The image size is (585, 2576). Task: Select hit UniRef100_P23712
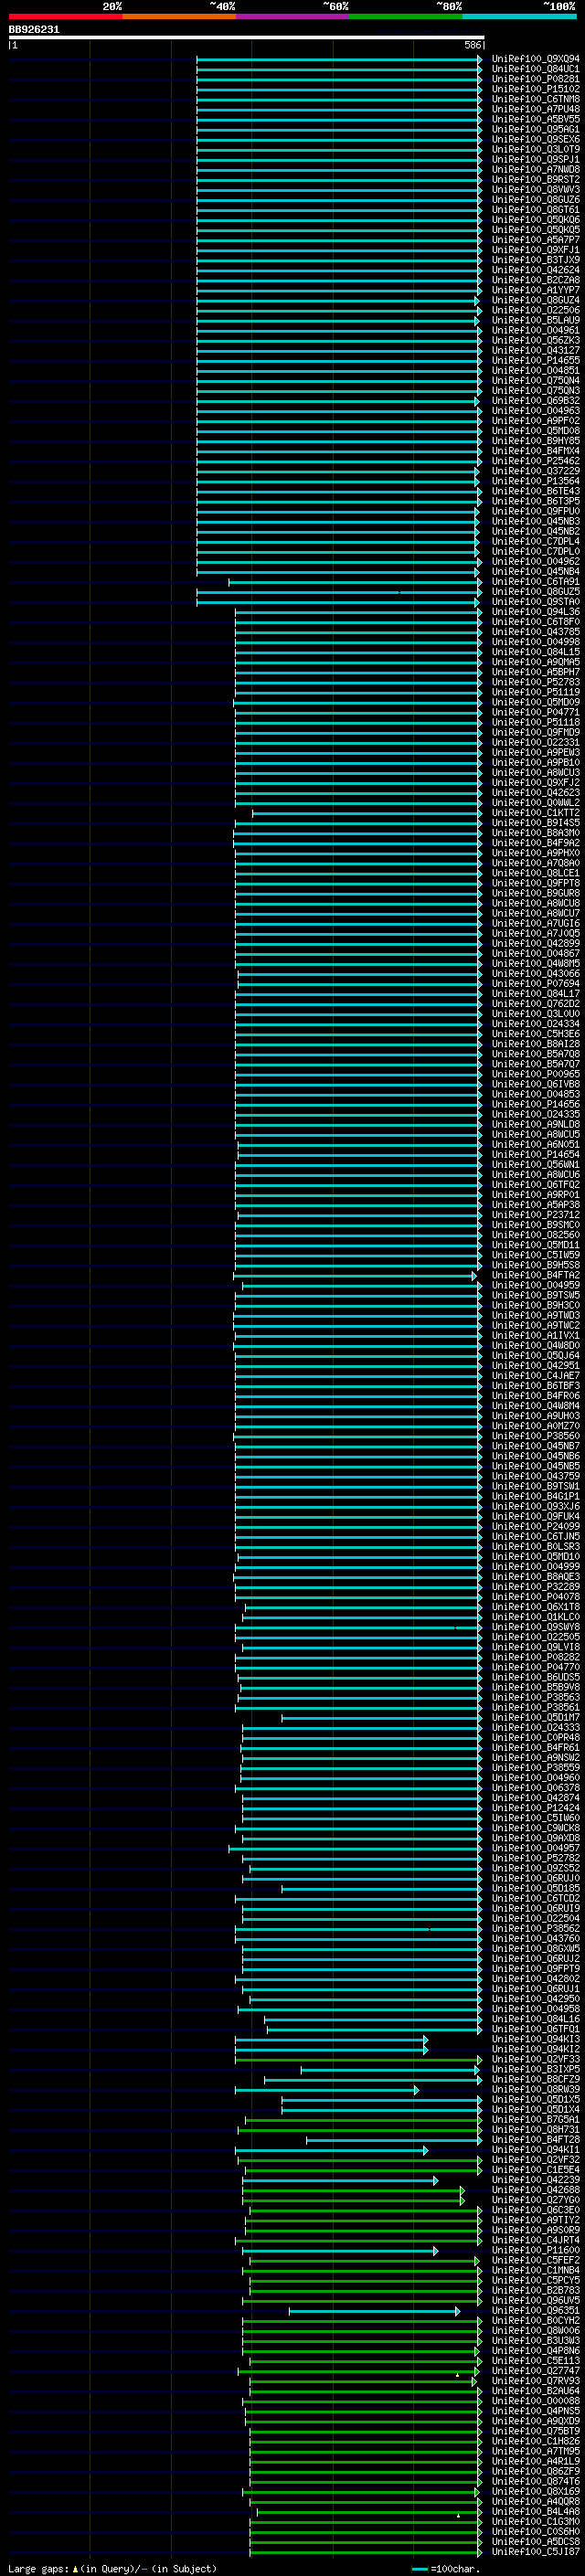[535, 1215]
